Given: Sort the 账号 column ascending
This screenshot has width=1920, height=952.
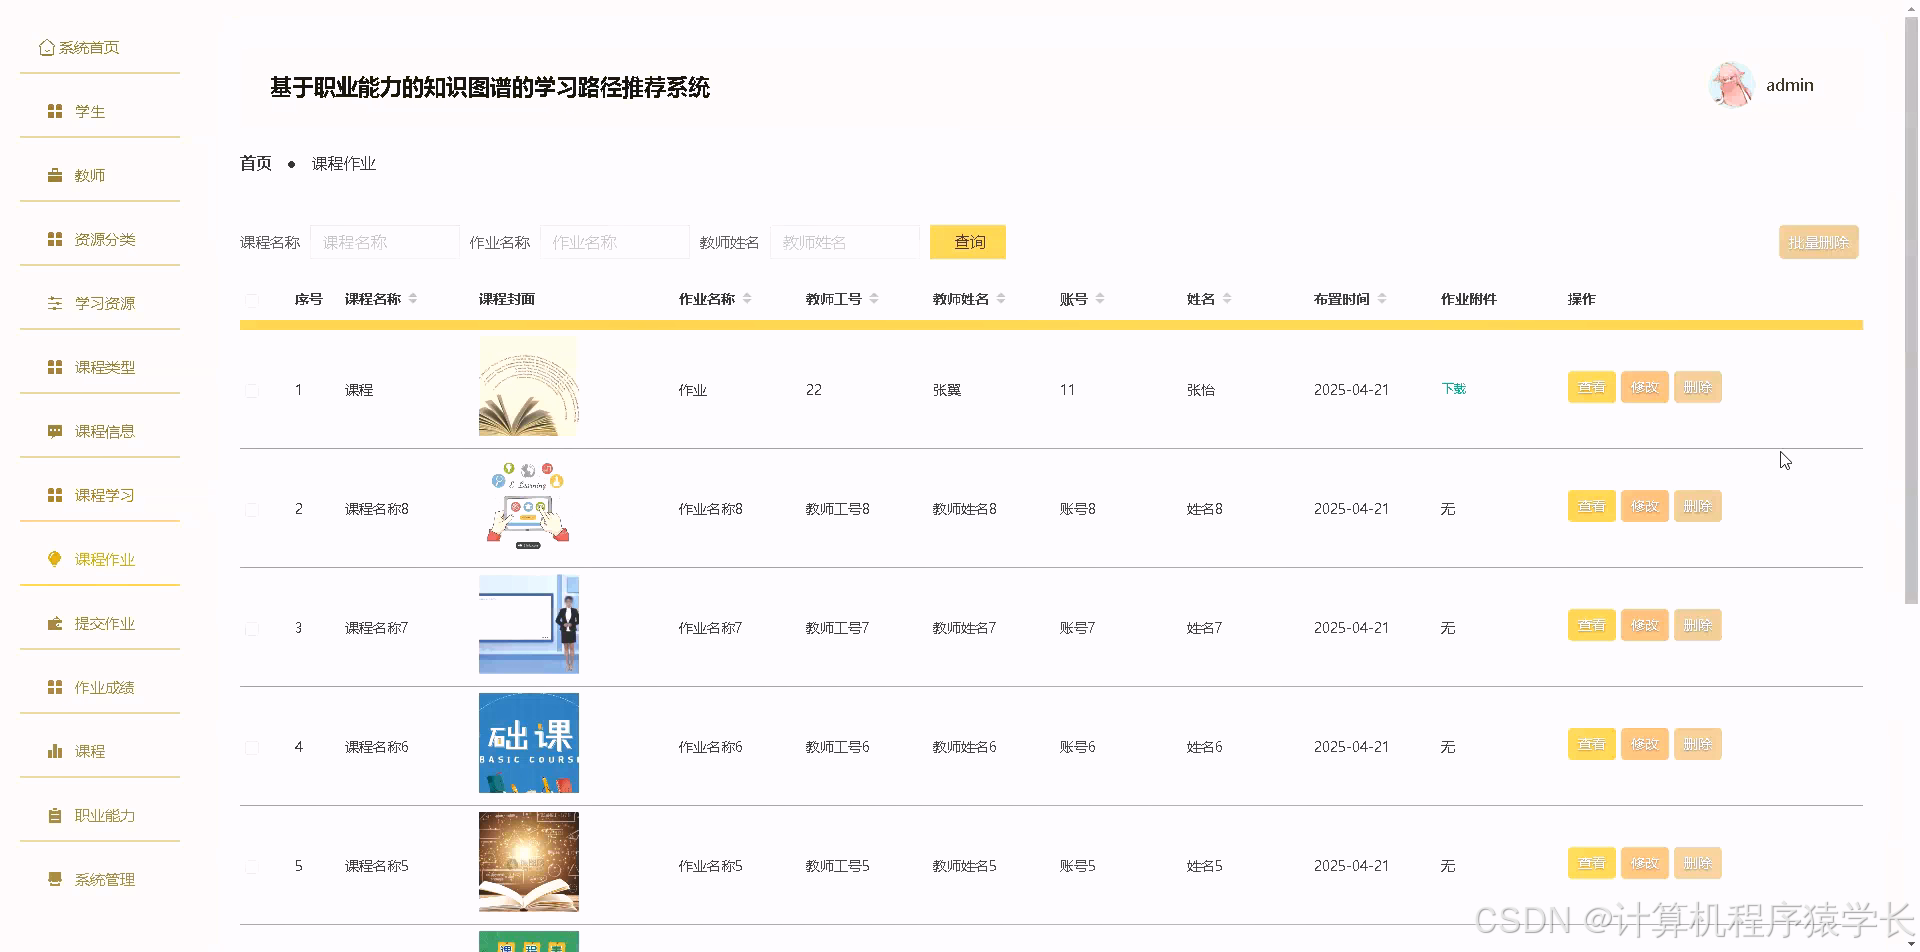Looking at the screenshot, I should (1099, 293).
